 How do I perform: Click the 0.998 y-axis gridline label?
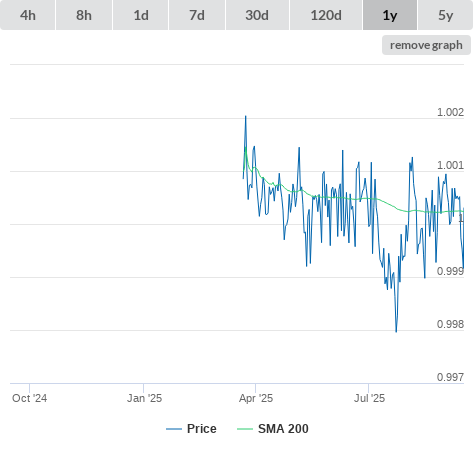450,324
